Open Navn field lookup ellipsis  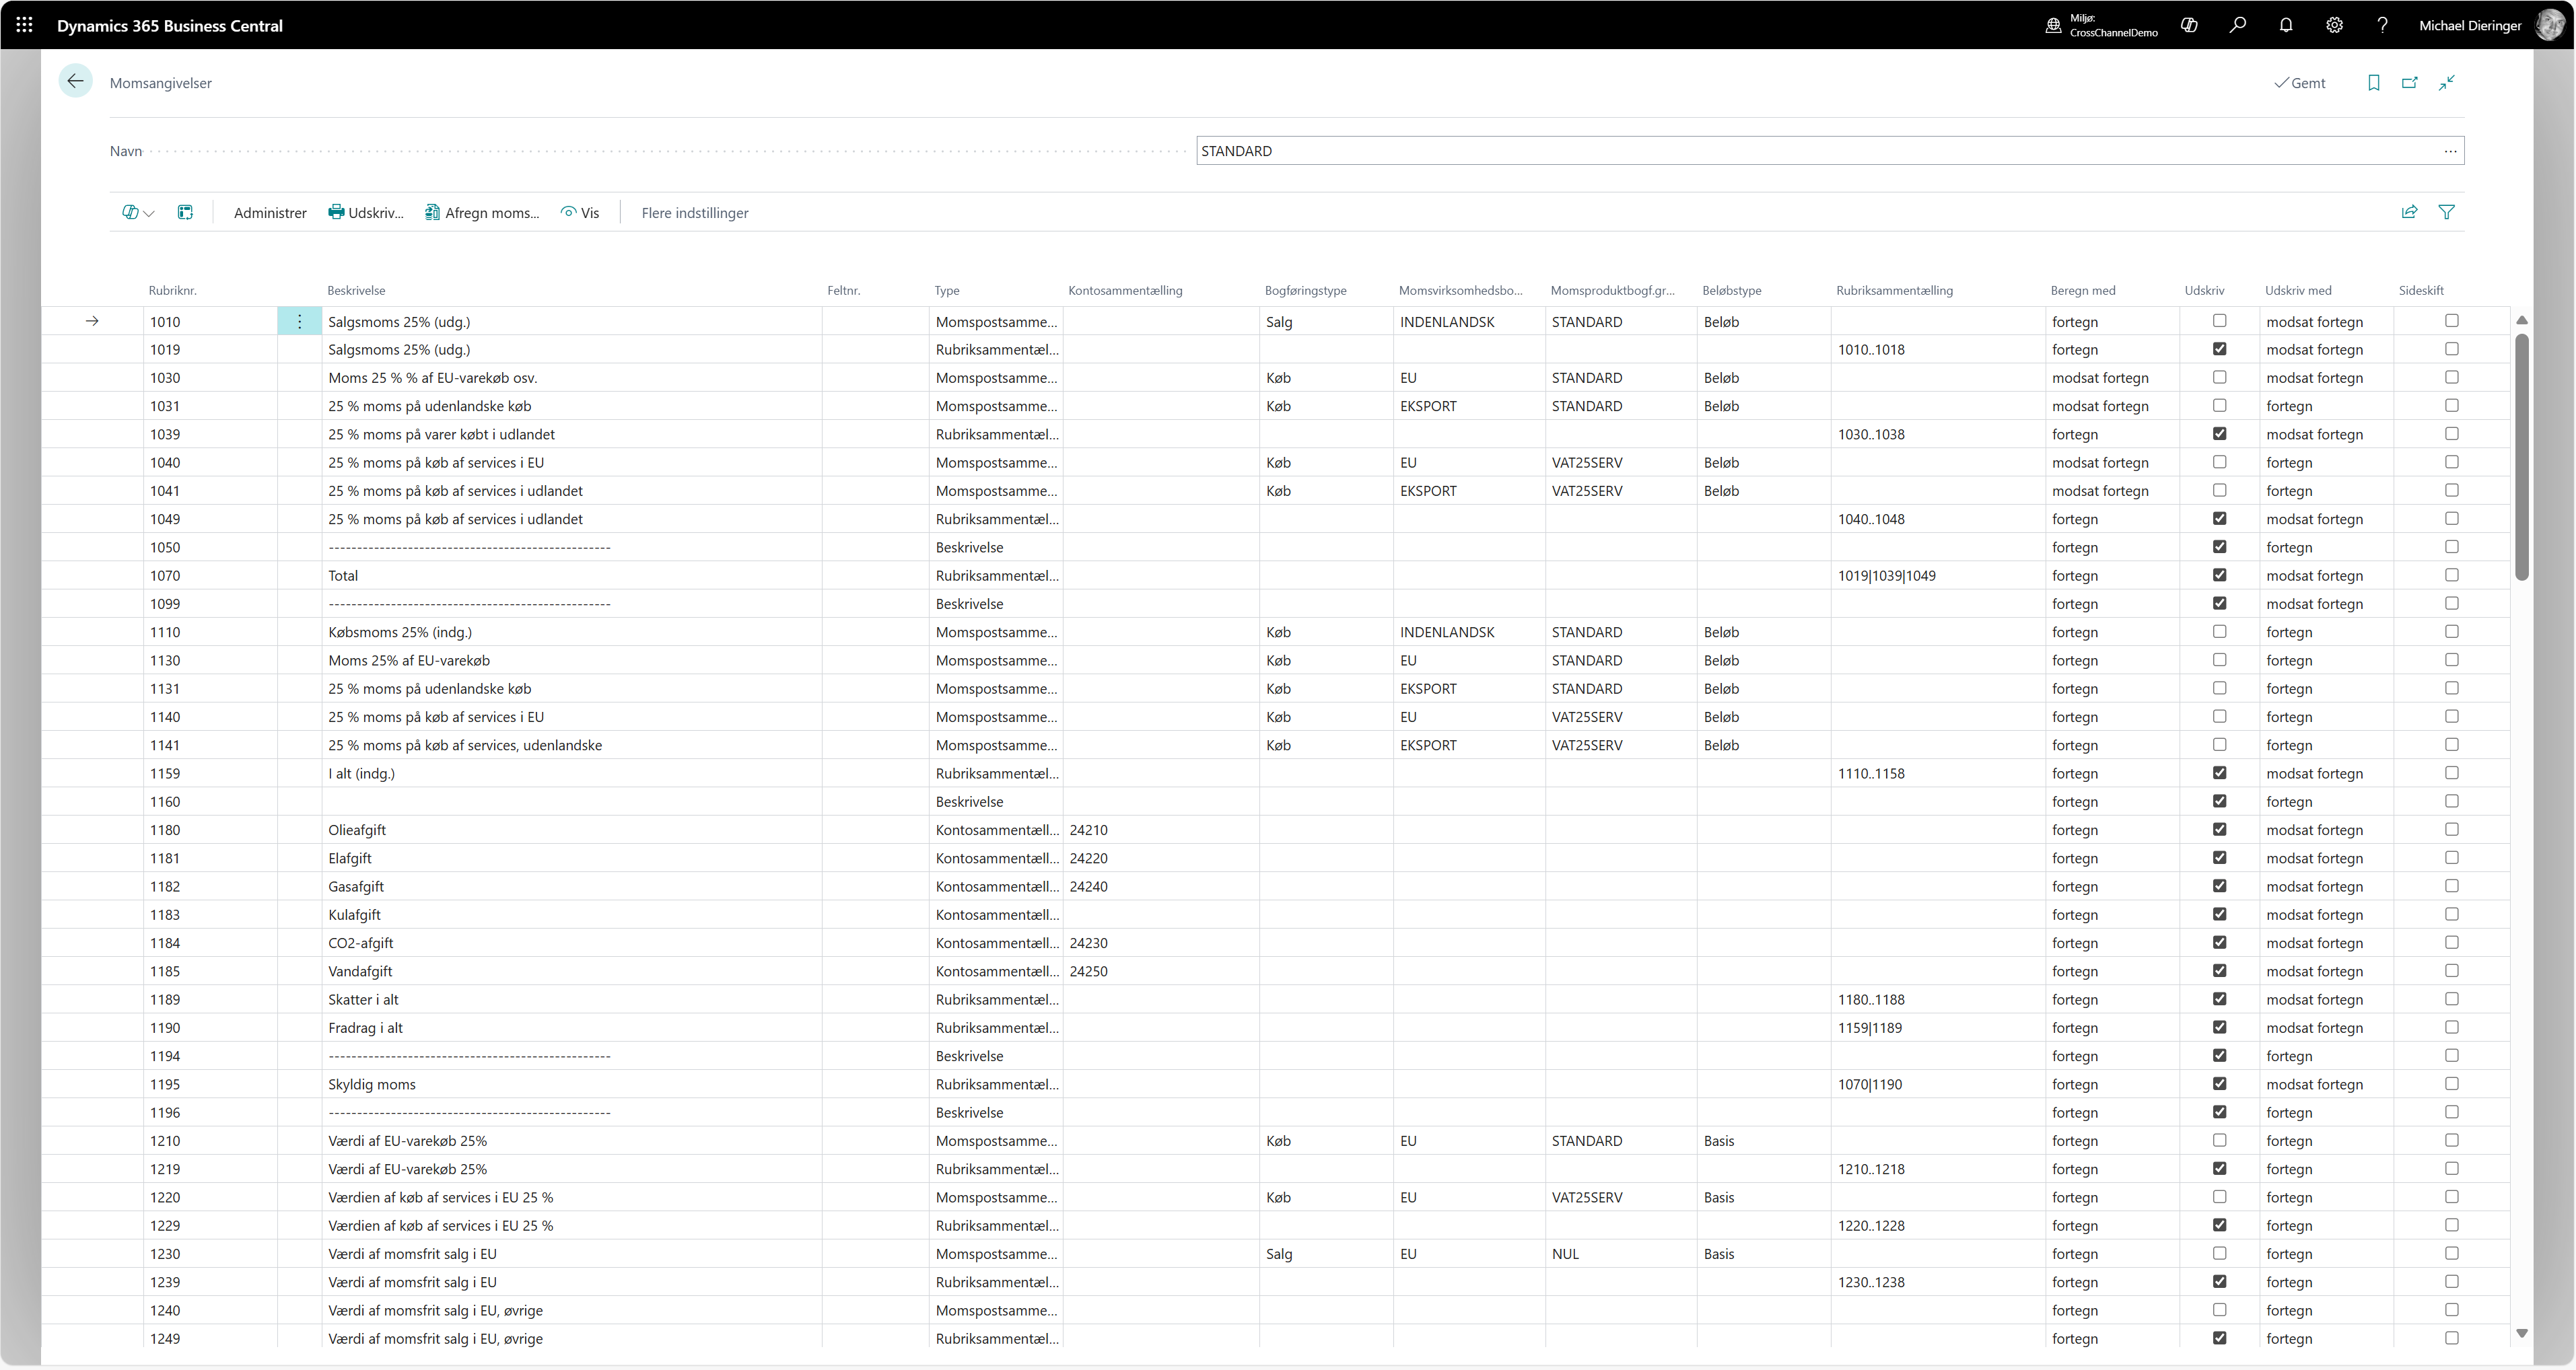(x=2450, y=151)
